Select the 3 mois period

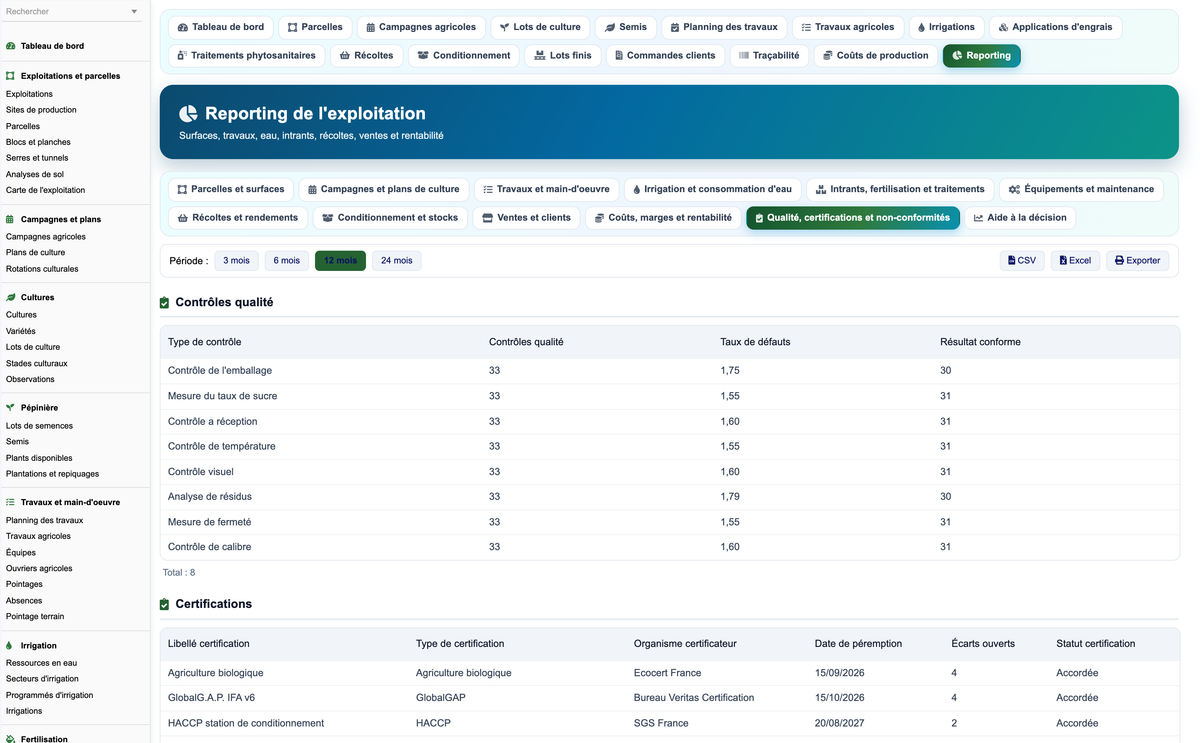point(236,261)
